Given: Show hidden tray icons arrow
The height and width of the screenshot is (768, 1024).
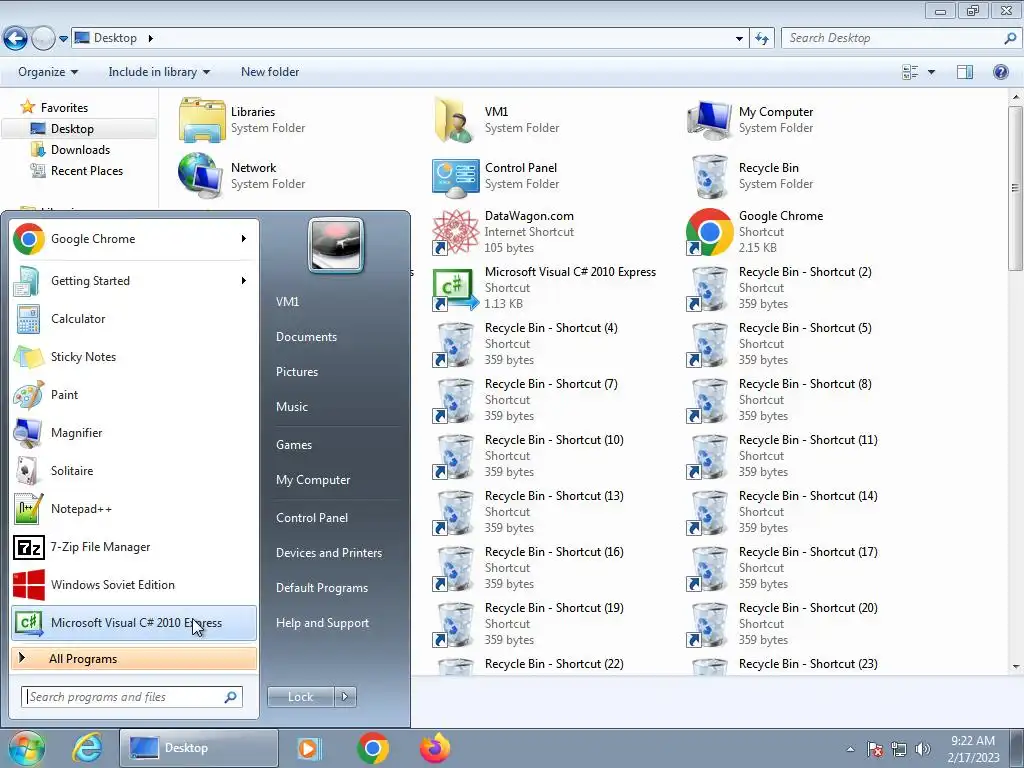Looking at the screenshot, I should (x=850, y=749).
